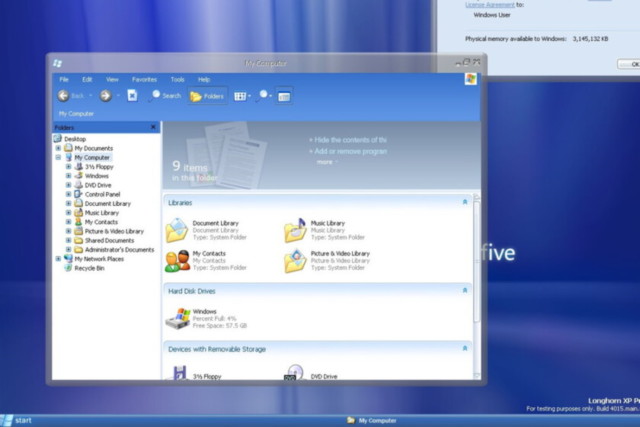Select Recycle Bin in folder tree
The height and width of the screenshot is (427, 640).
[89, 268]
